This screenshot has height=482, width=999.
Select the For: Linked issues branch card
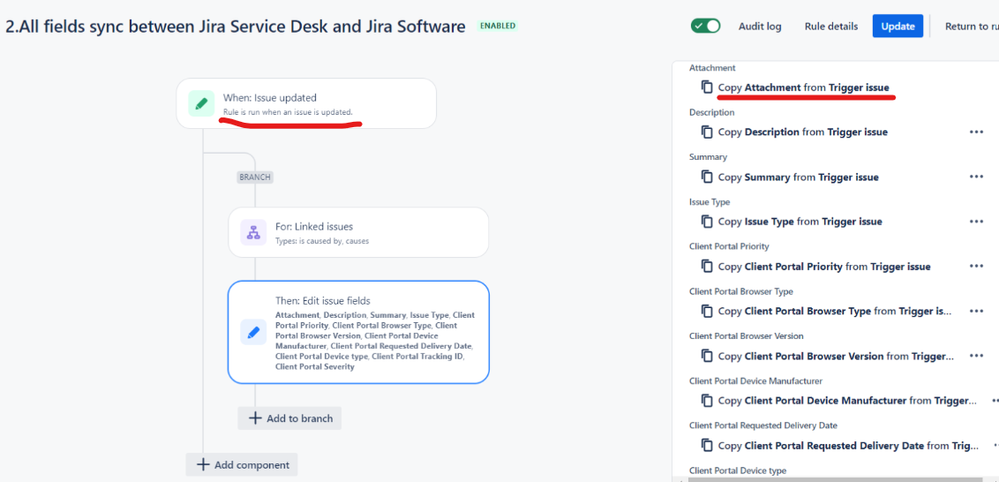point(359,232)
